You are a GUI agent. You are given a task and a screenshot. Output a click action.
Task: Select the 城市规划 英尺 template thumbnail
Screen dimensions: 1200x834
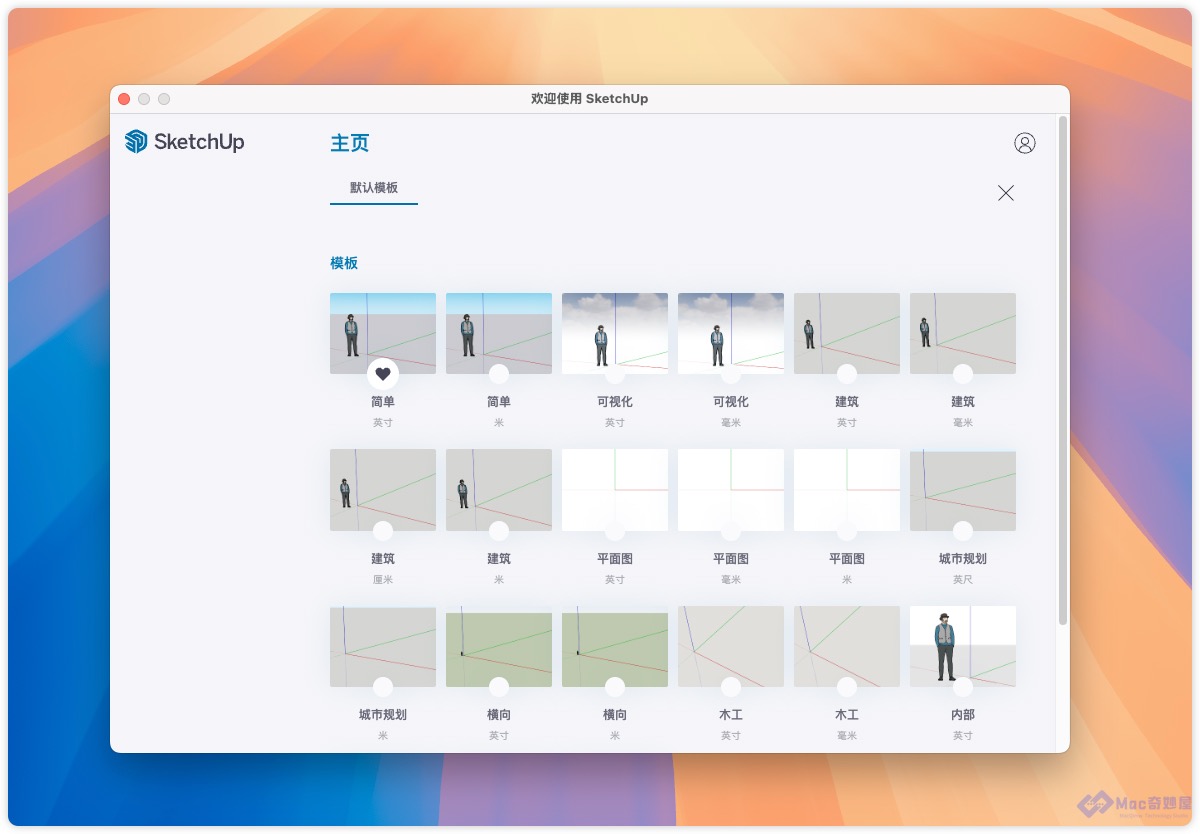coord(963,490)
